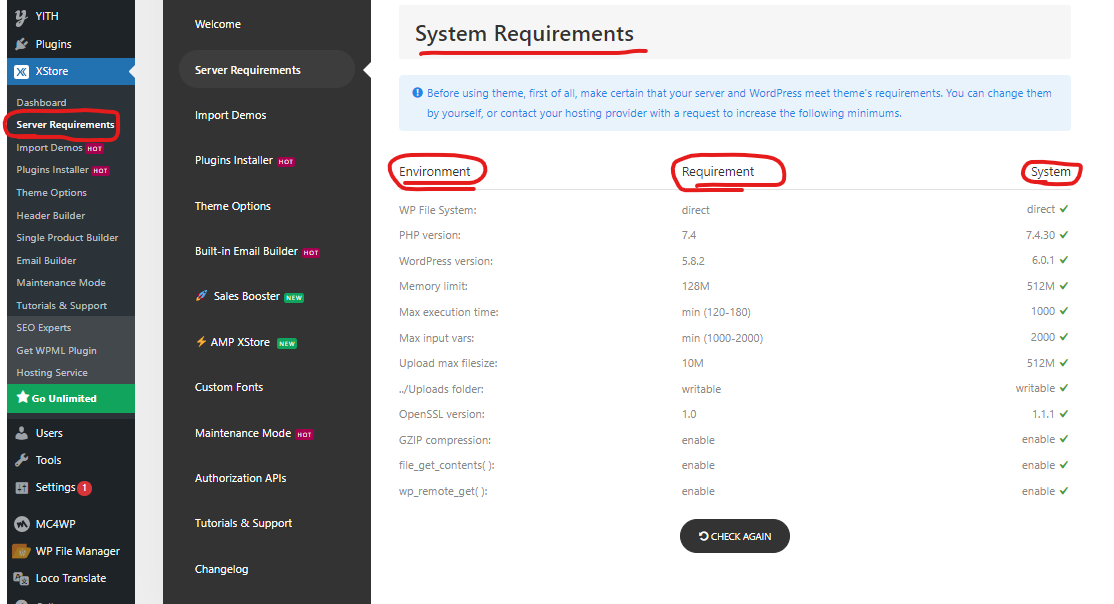Click the green check beside Max execution time 1000

pyautogui.click(x=1064, y=311)
